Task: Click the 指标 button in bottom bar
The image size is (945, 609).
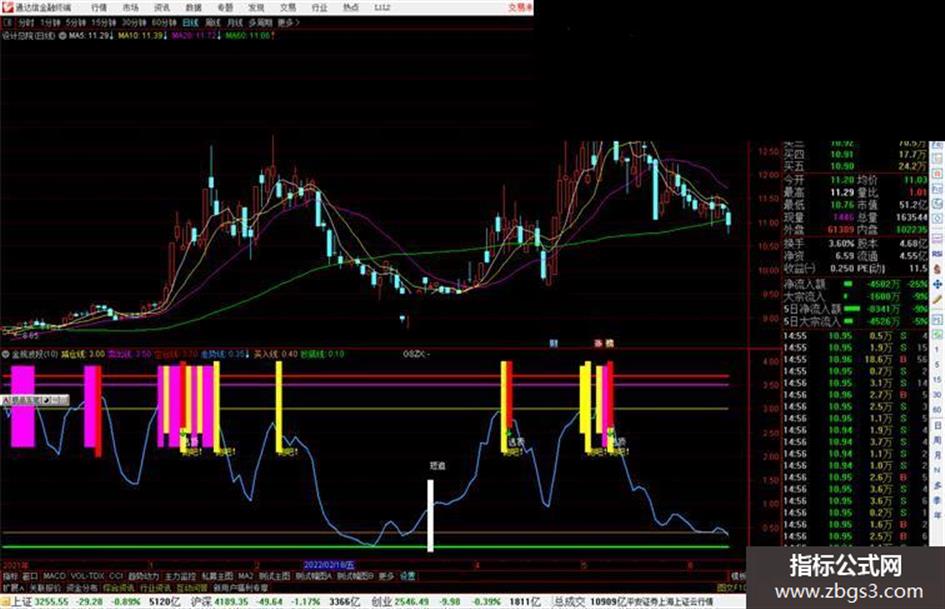Action: (10, 576)
